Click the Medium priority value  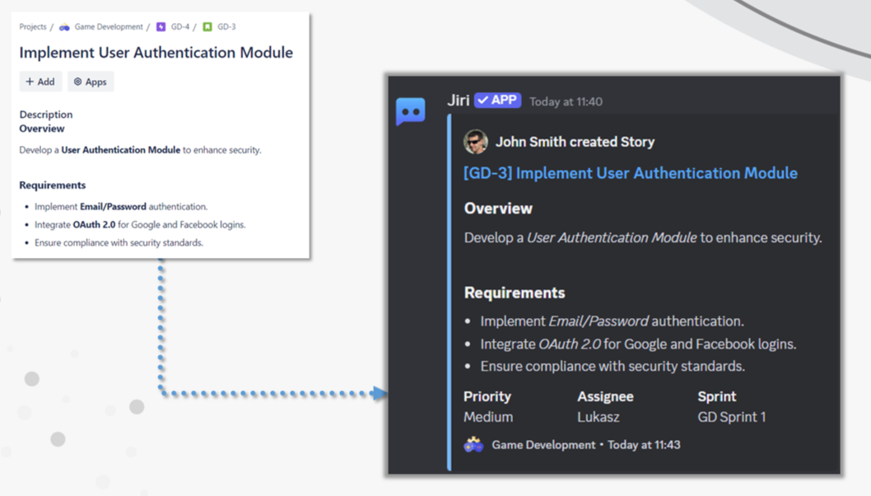[x=488, y=417]
